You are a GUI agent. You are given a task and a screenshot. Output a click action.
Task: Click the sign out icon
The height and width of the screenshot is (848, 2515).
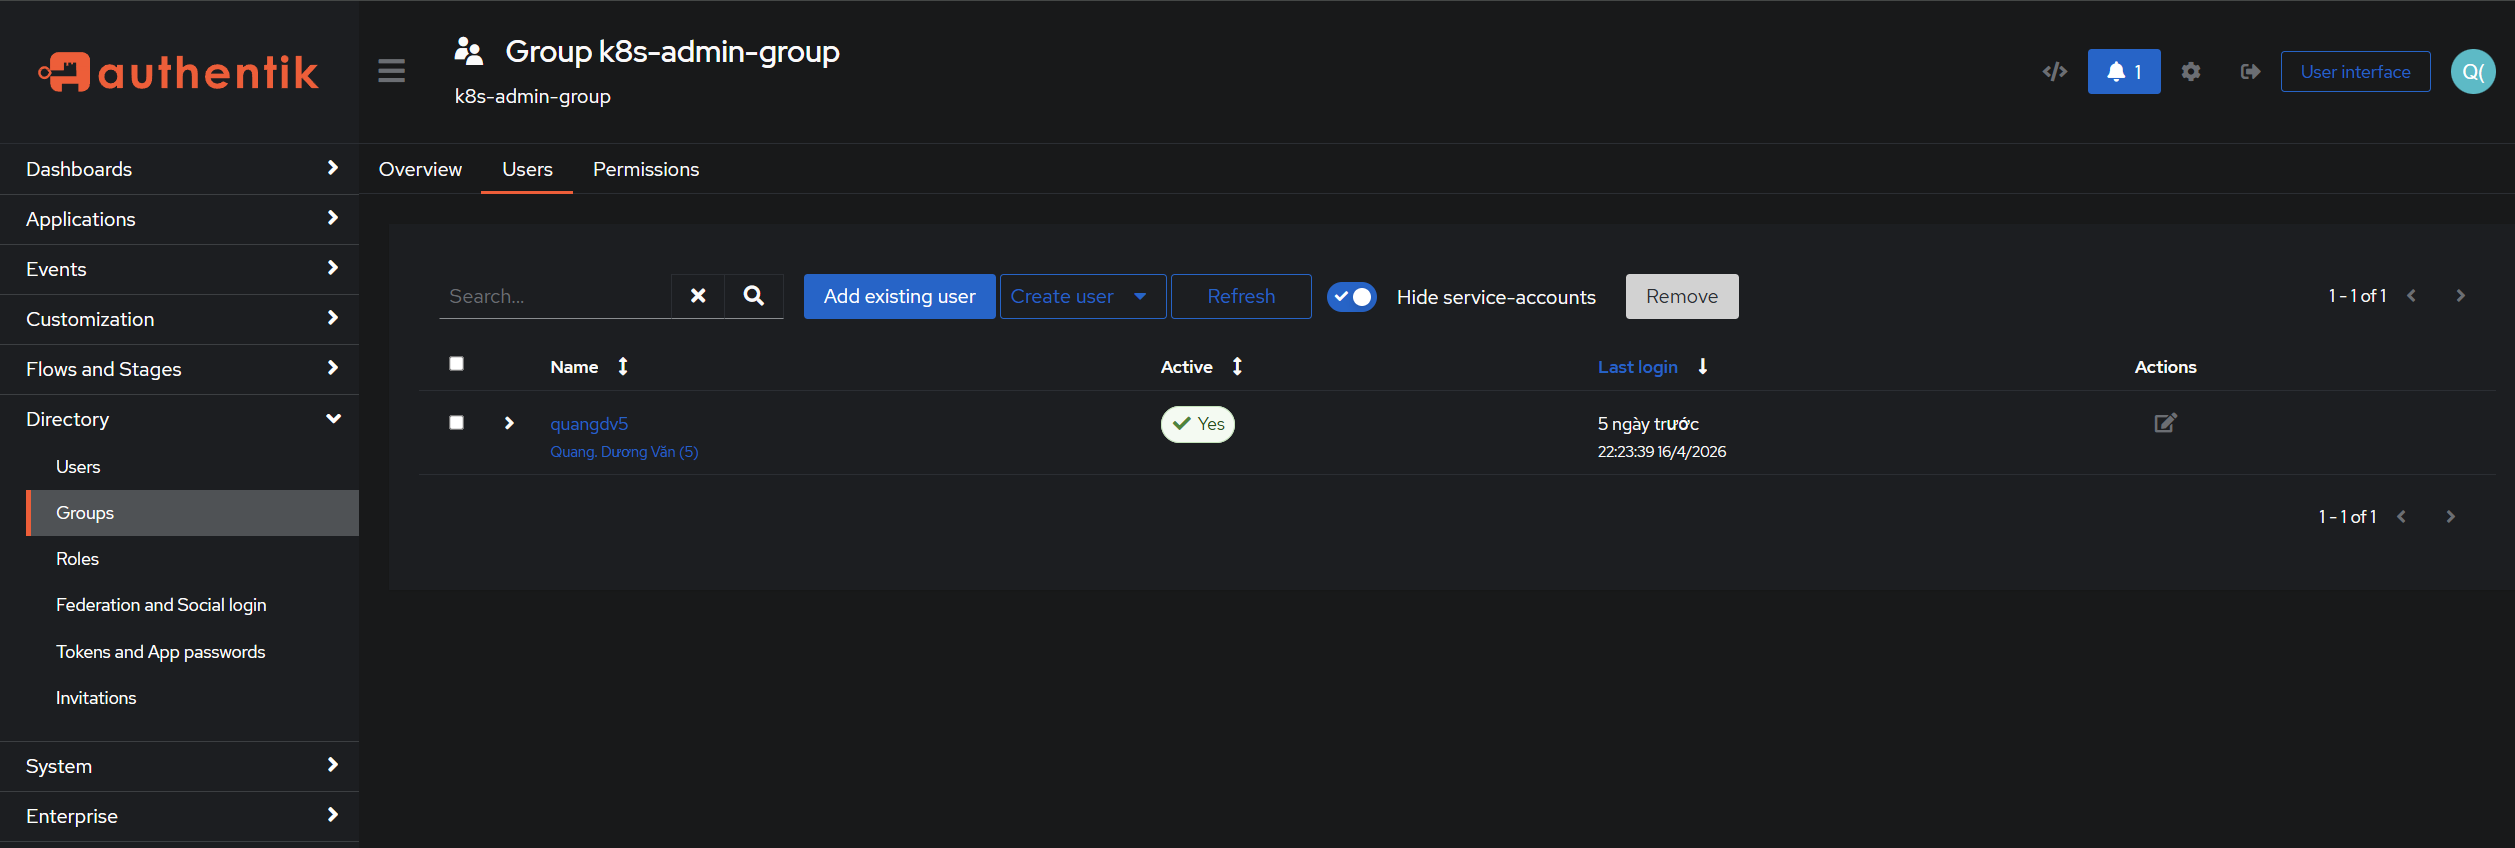(x=2249, y=72)
